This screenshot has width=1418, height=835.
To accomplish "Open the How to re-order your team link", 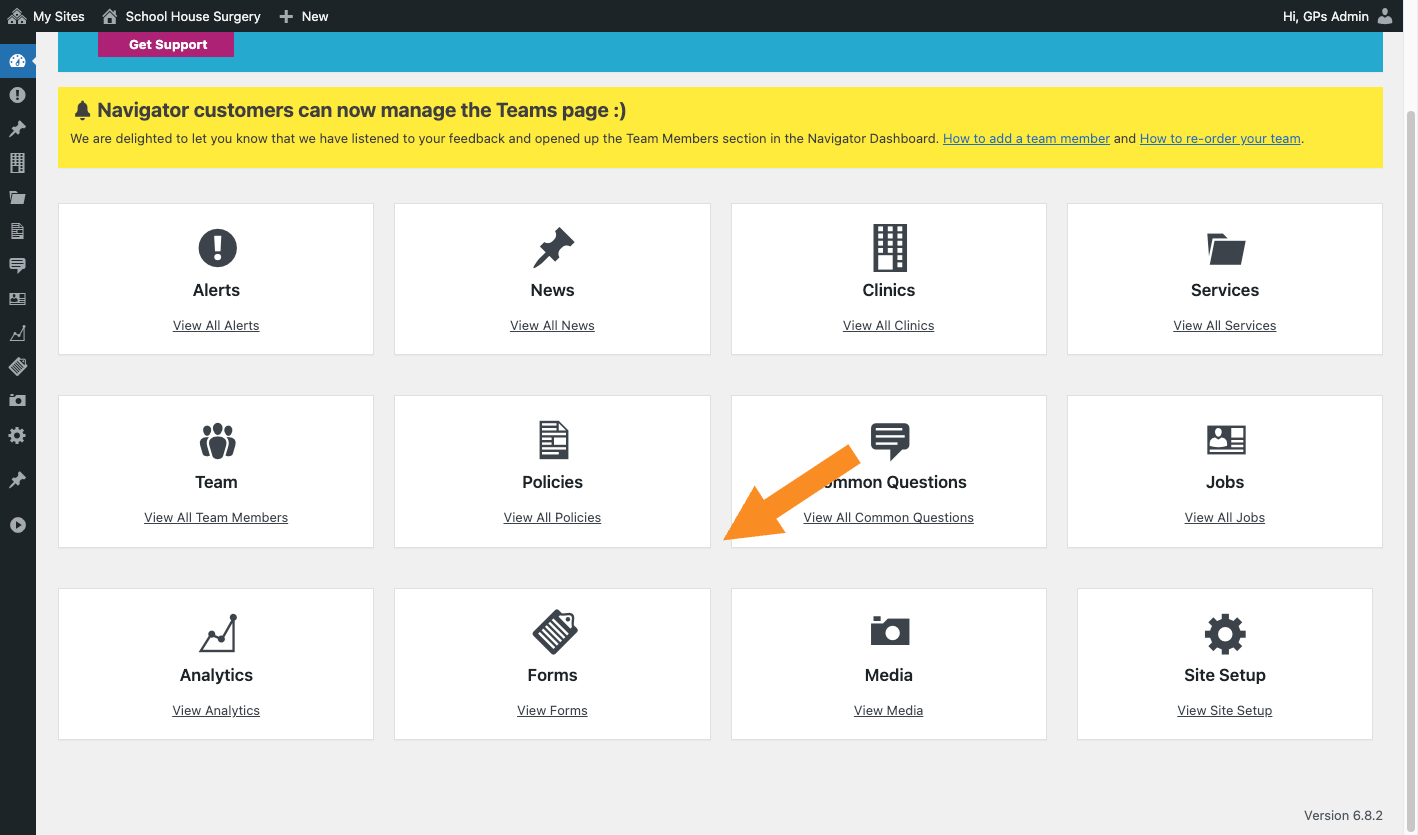I will [1220, 139].
